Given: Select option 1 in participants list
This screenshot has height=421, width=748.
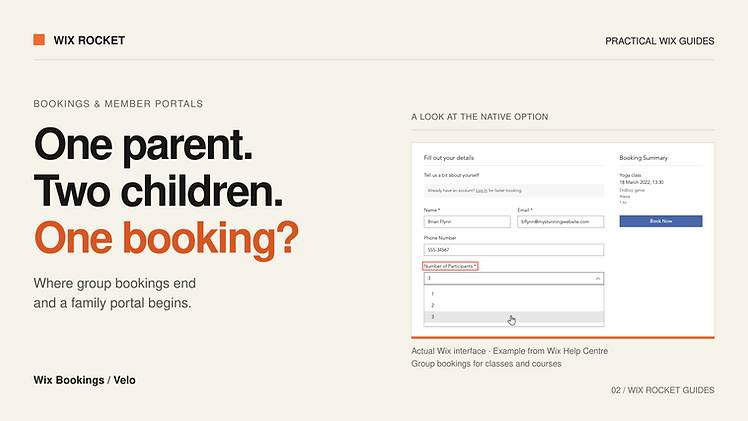Looking at the screenshot, I should tap(514, 294).
